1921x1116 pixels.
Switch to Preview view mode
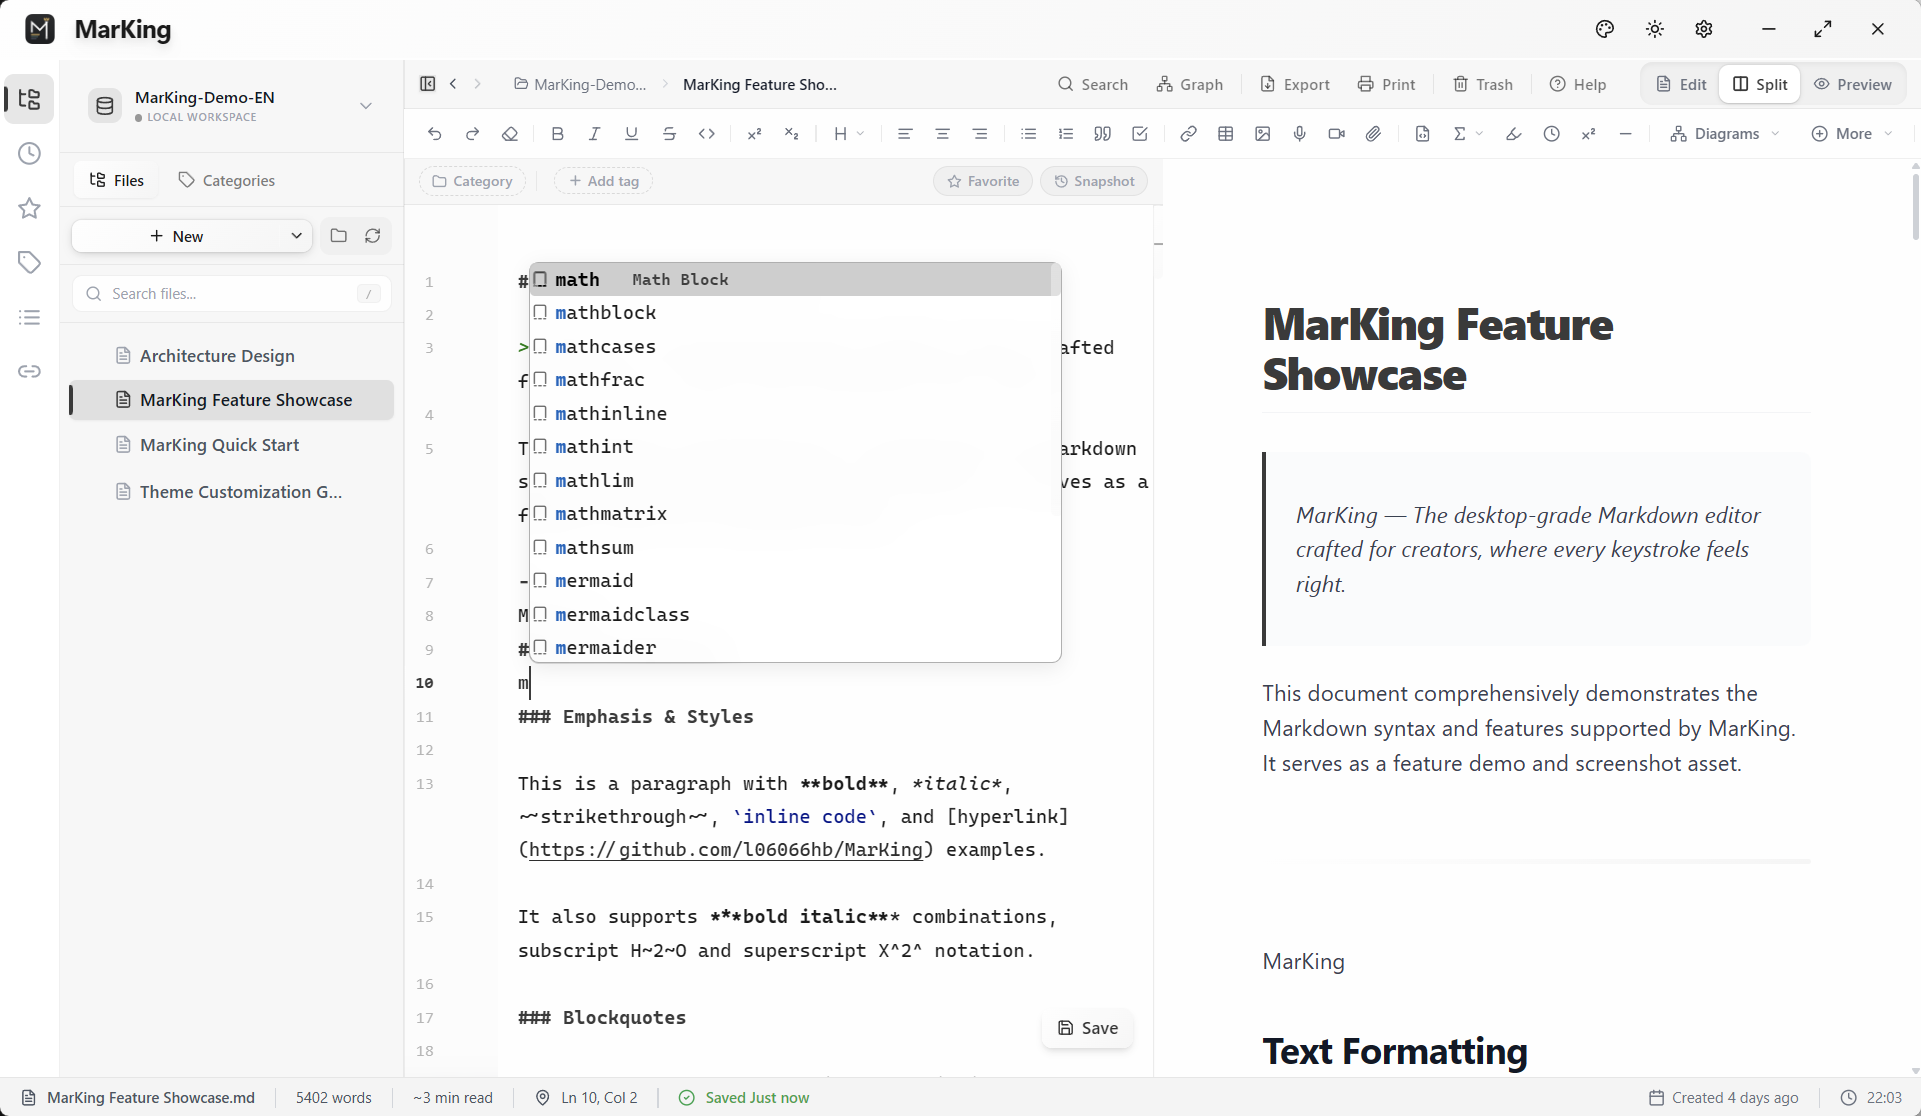(x=1853, y=84)
